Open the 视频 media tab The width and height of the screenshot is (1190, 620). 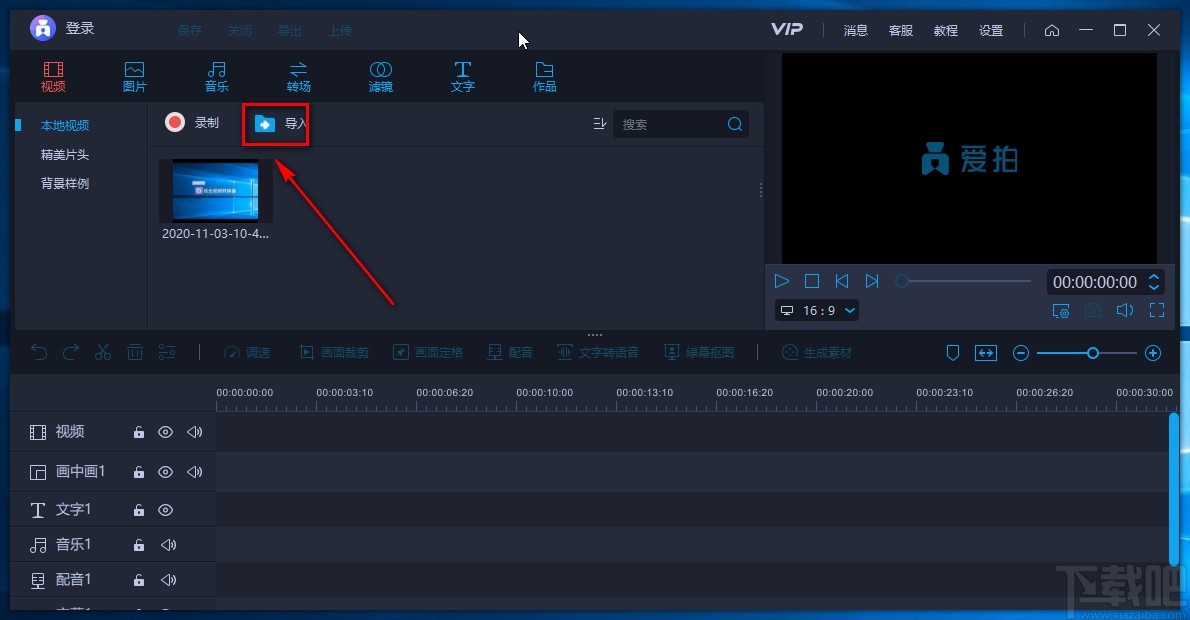(53, 77)
